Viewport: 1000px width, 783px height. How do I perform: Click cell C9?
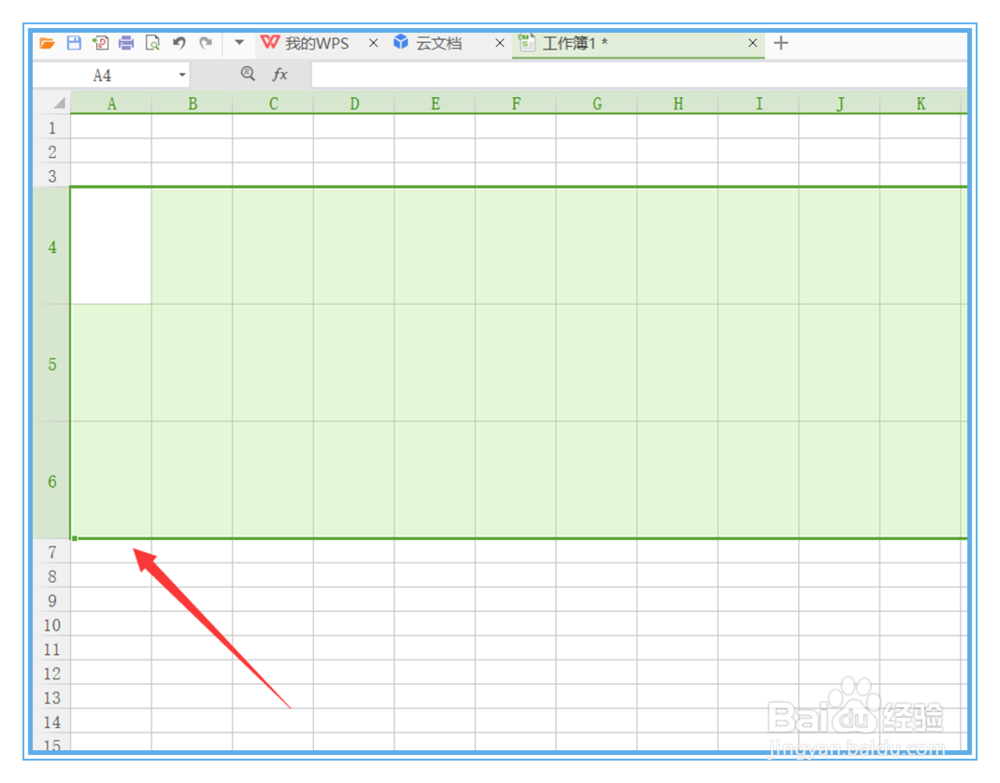pyautogui.click(x=273, y=600)
